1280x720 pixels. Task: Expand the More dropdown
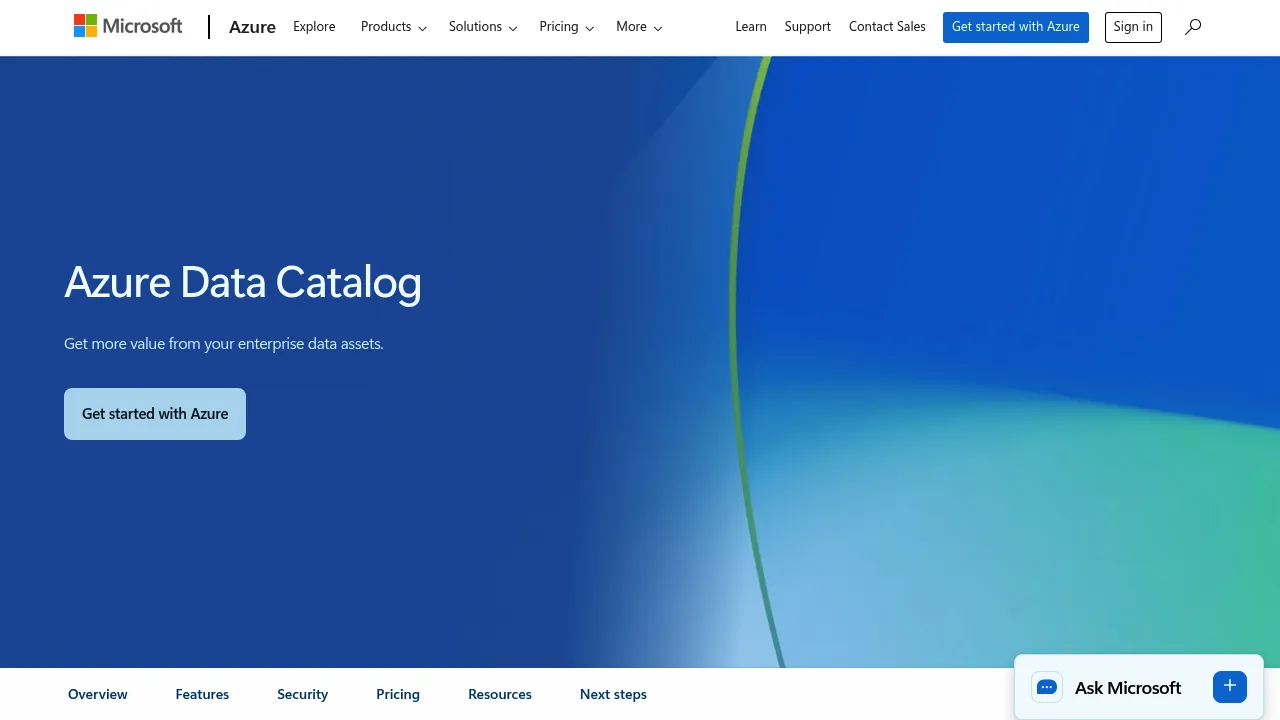[x=639, y=27]
